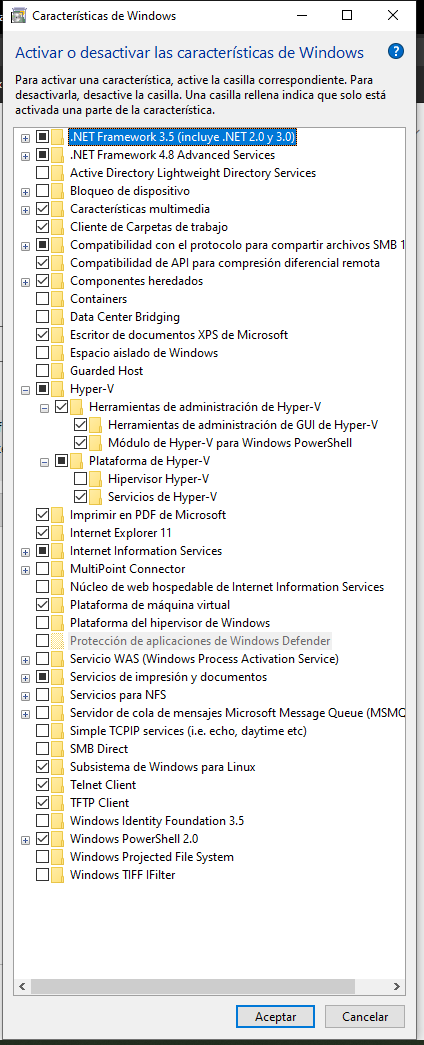Click the blue help question mark icon
Viewport: 424px width, 1045px height.
[x=395, y=51]
